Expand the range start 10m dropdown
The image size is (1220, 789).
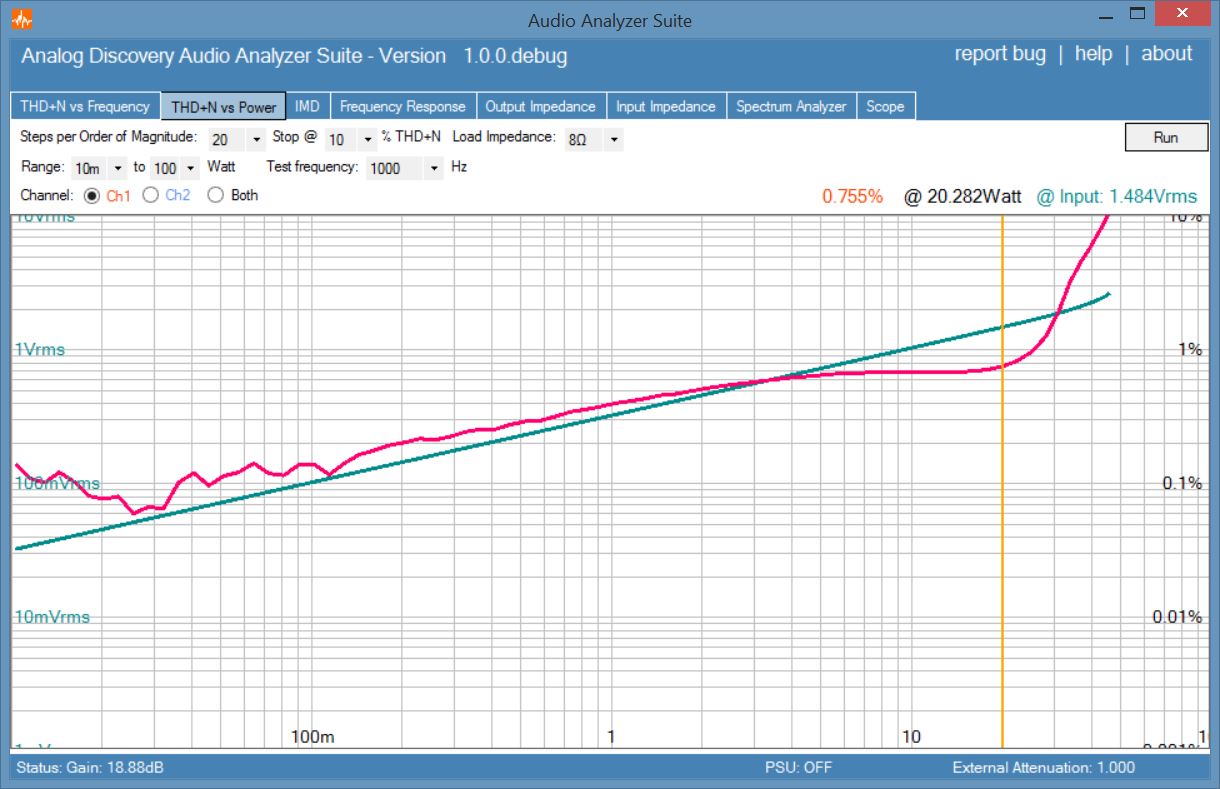click(x=119, y=168)
